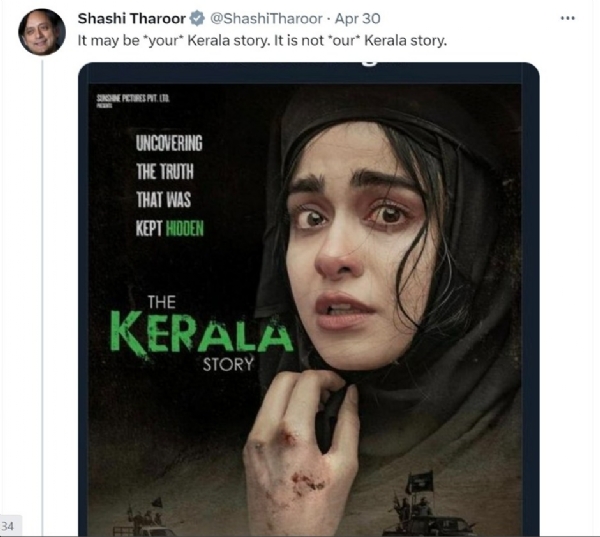600x537 pixels.
Task: Click the green word HIDDEN
Action: coord(184,228)
